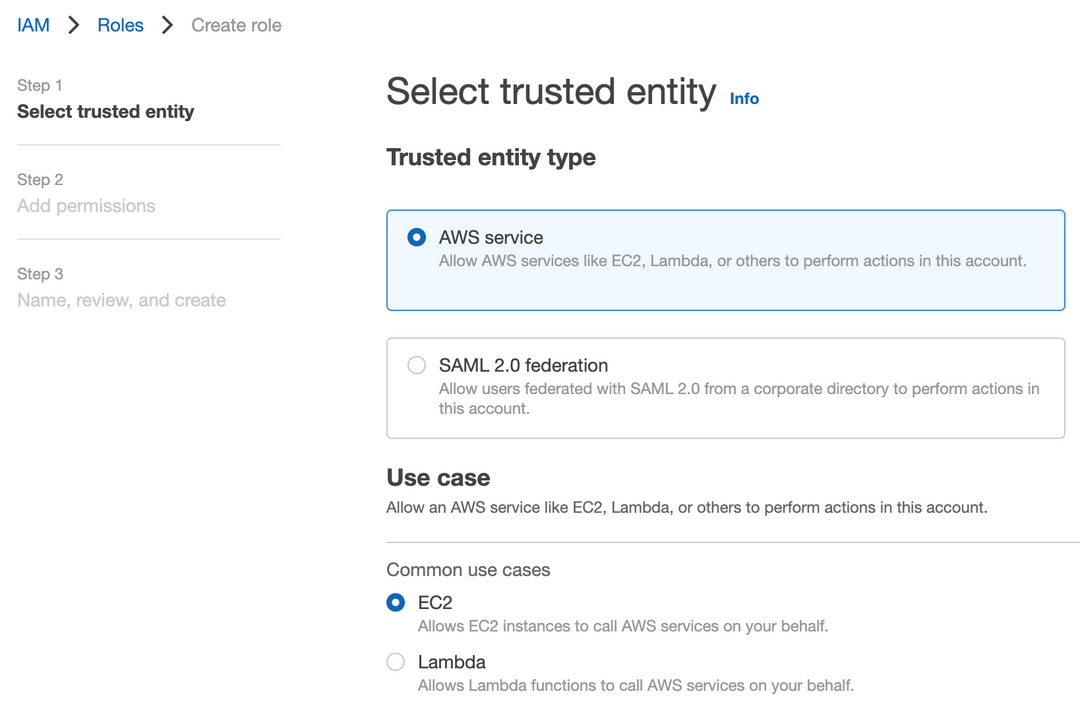The image size is (1080, 713).
Task: Click the Select trusted entity page title
Action: (x=548, y=91)
